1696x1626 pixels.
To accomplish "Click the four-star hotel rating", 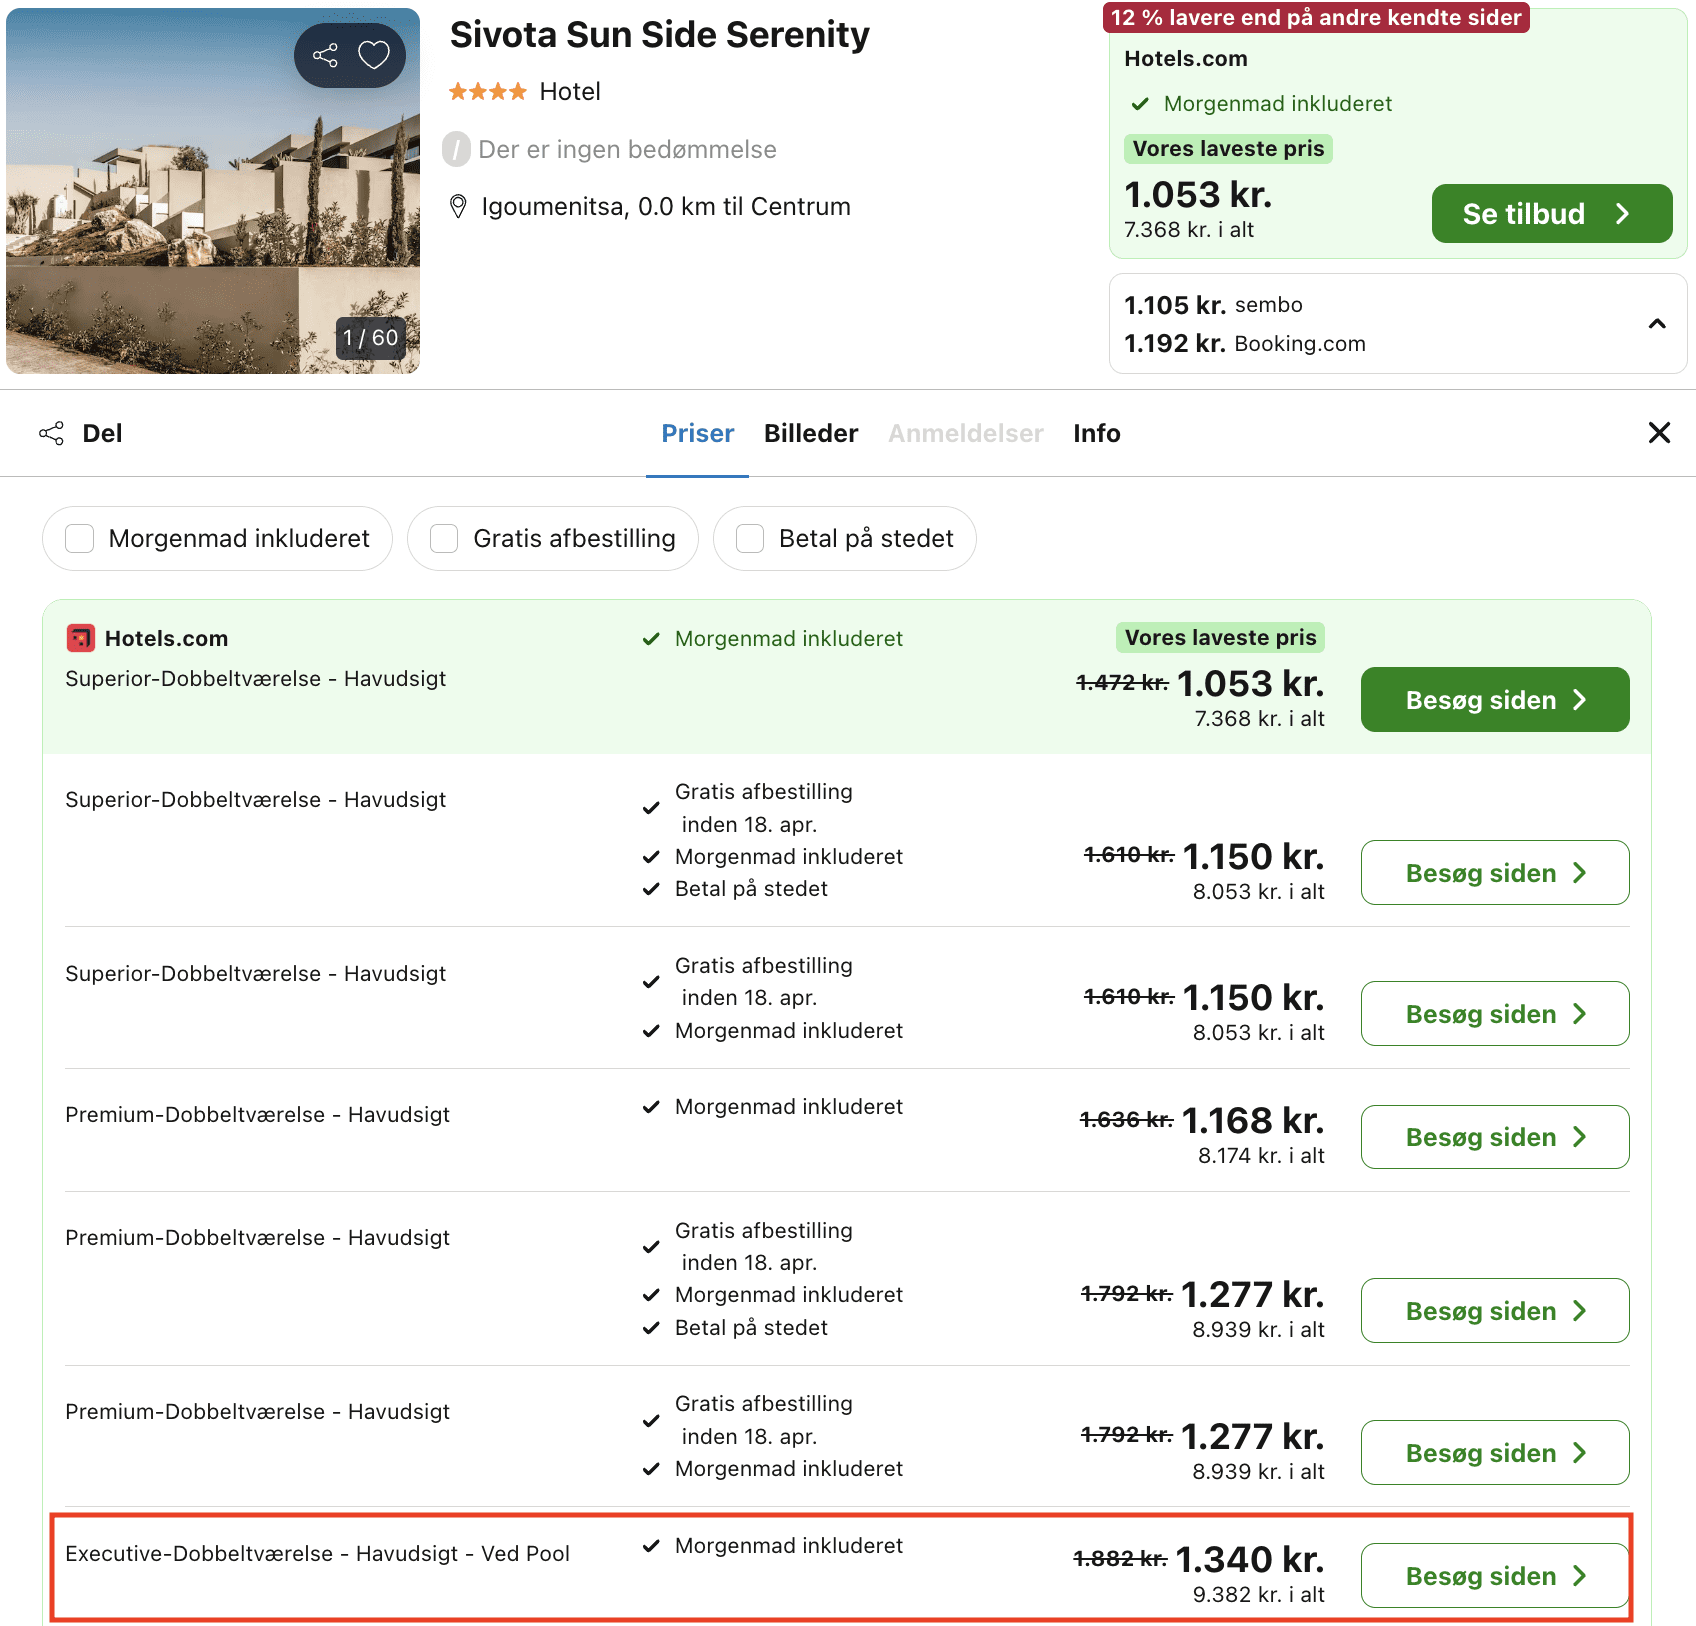I will [x=487, y=92].
